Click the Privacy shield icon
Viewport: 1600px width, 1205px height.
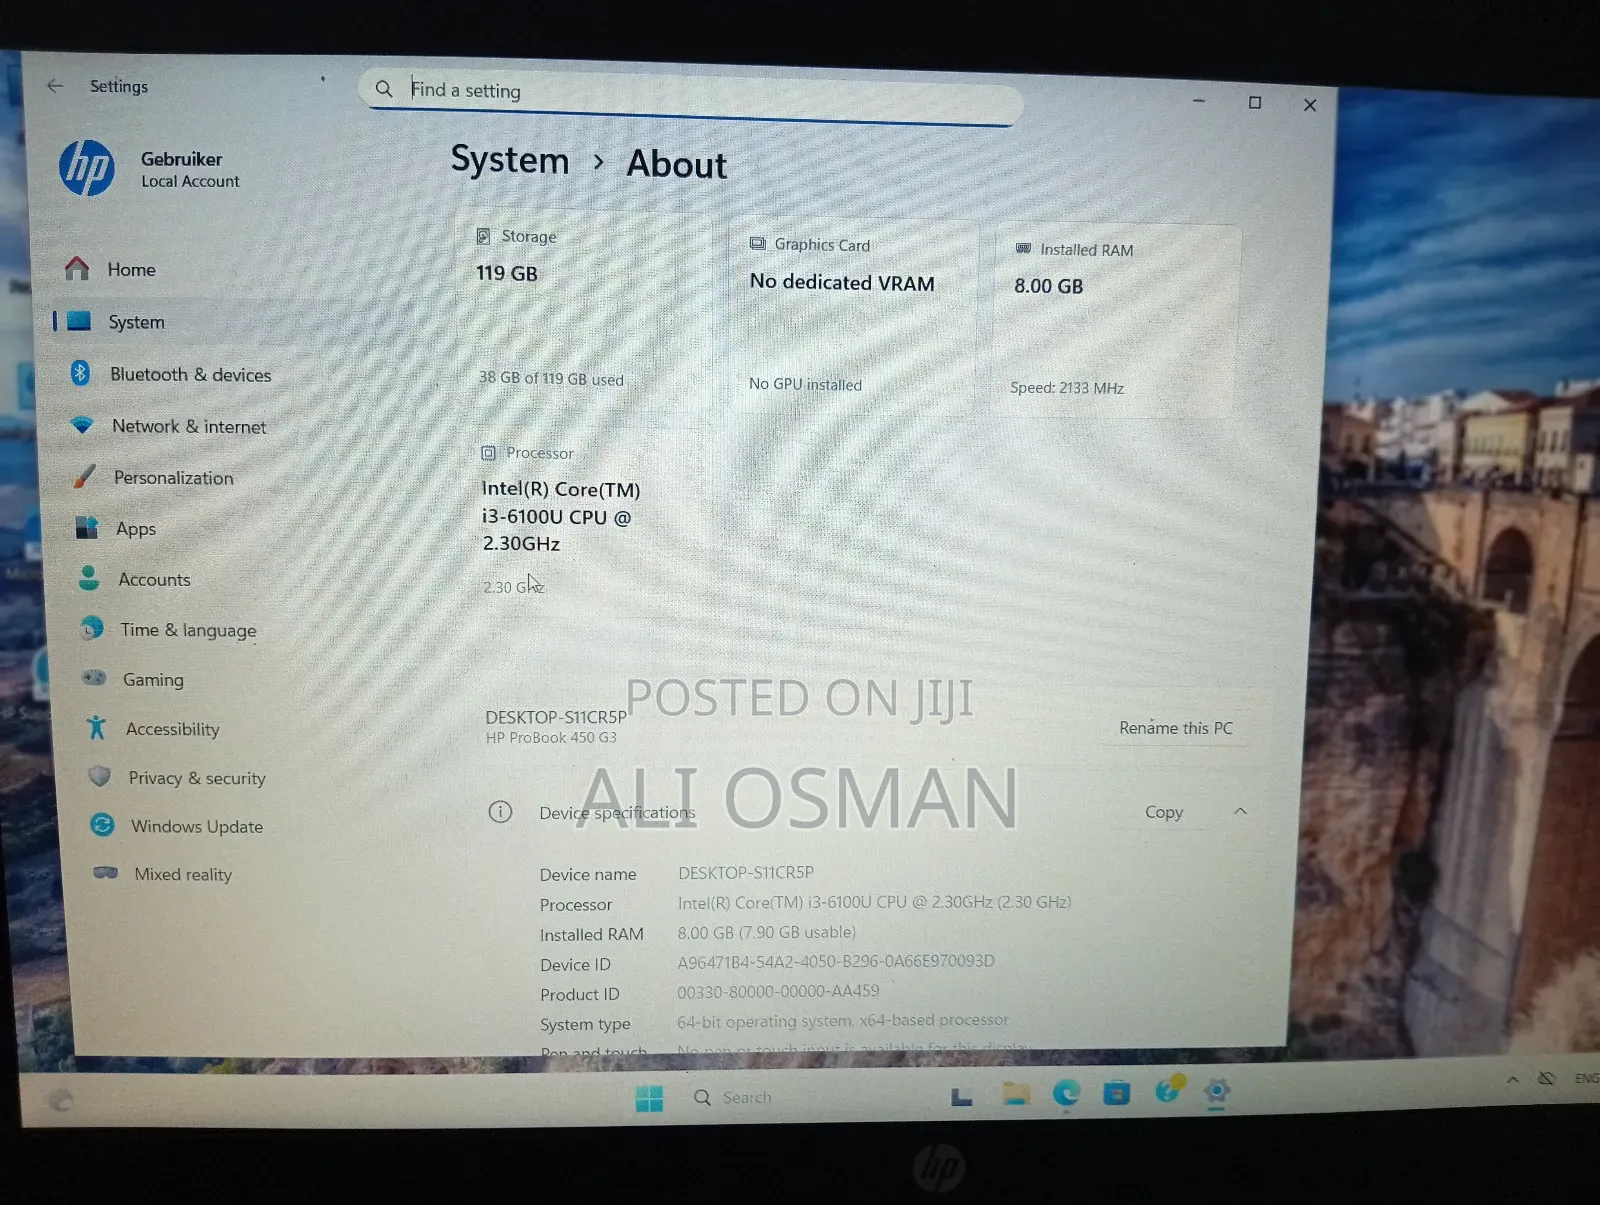[x=99, y=776]
